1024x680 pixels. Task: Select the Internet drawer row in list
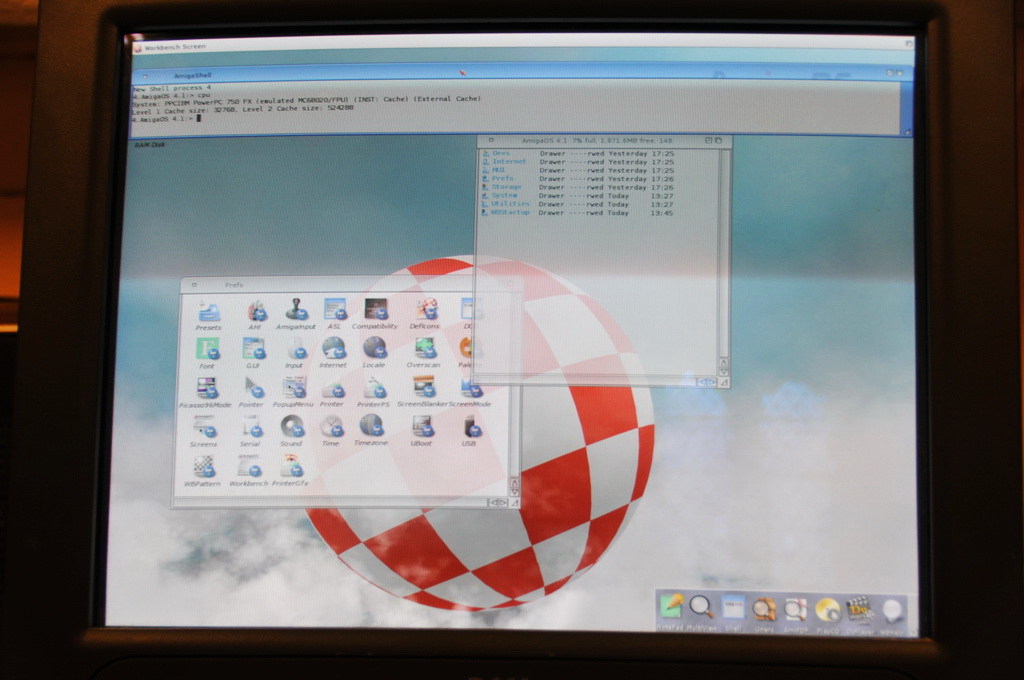coord(577,162)
